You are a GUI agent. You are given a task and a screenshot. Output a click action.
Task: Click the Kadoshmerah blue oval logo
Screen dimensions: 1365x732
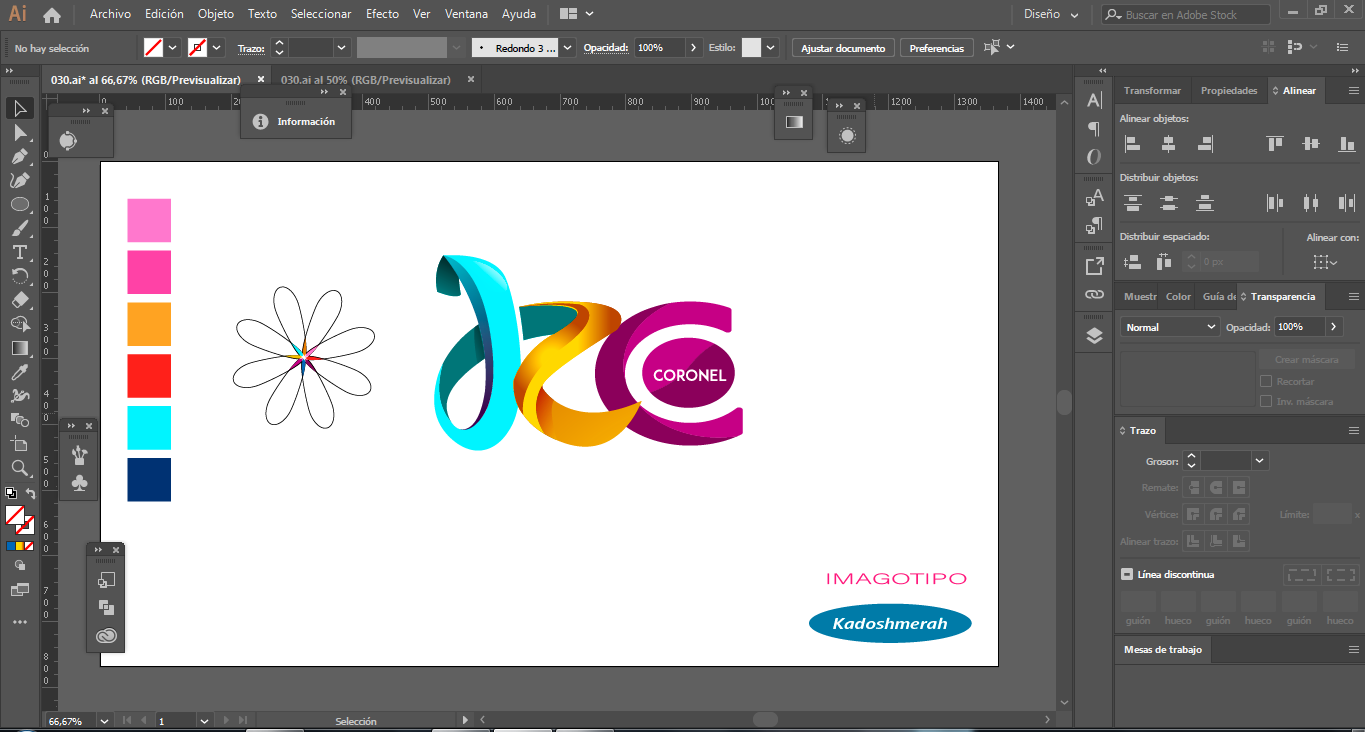point(890,624)
